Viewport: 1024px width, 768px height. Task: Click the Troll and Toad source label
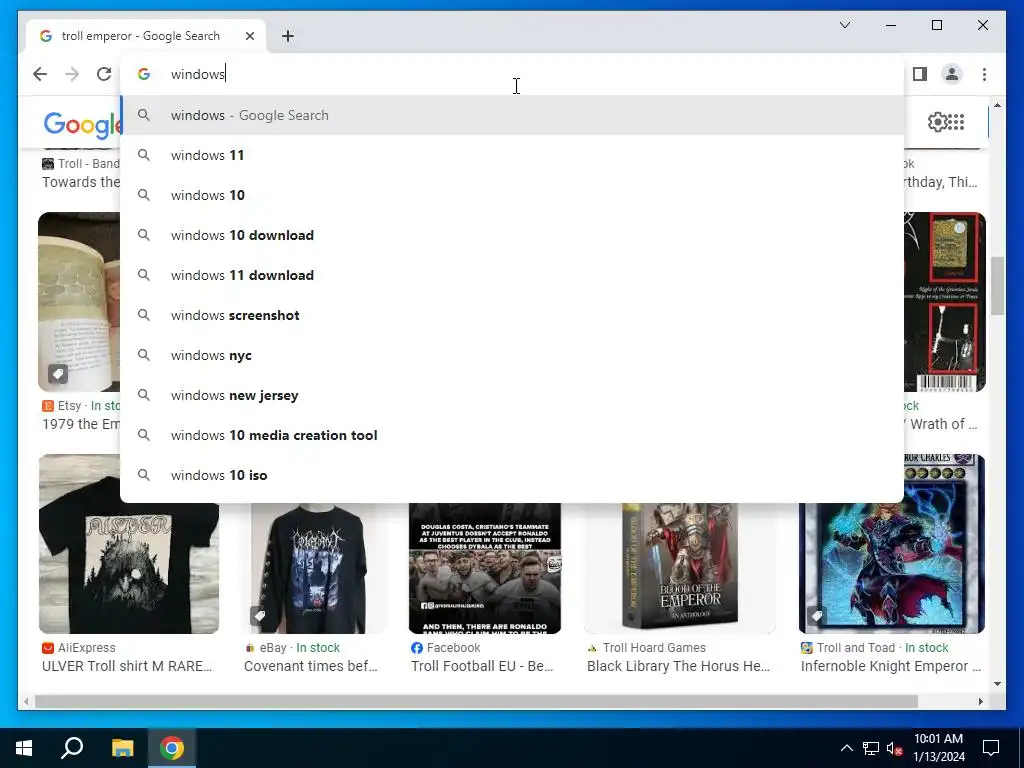(856, 648)
